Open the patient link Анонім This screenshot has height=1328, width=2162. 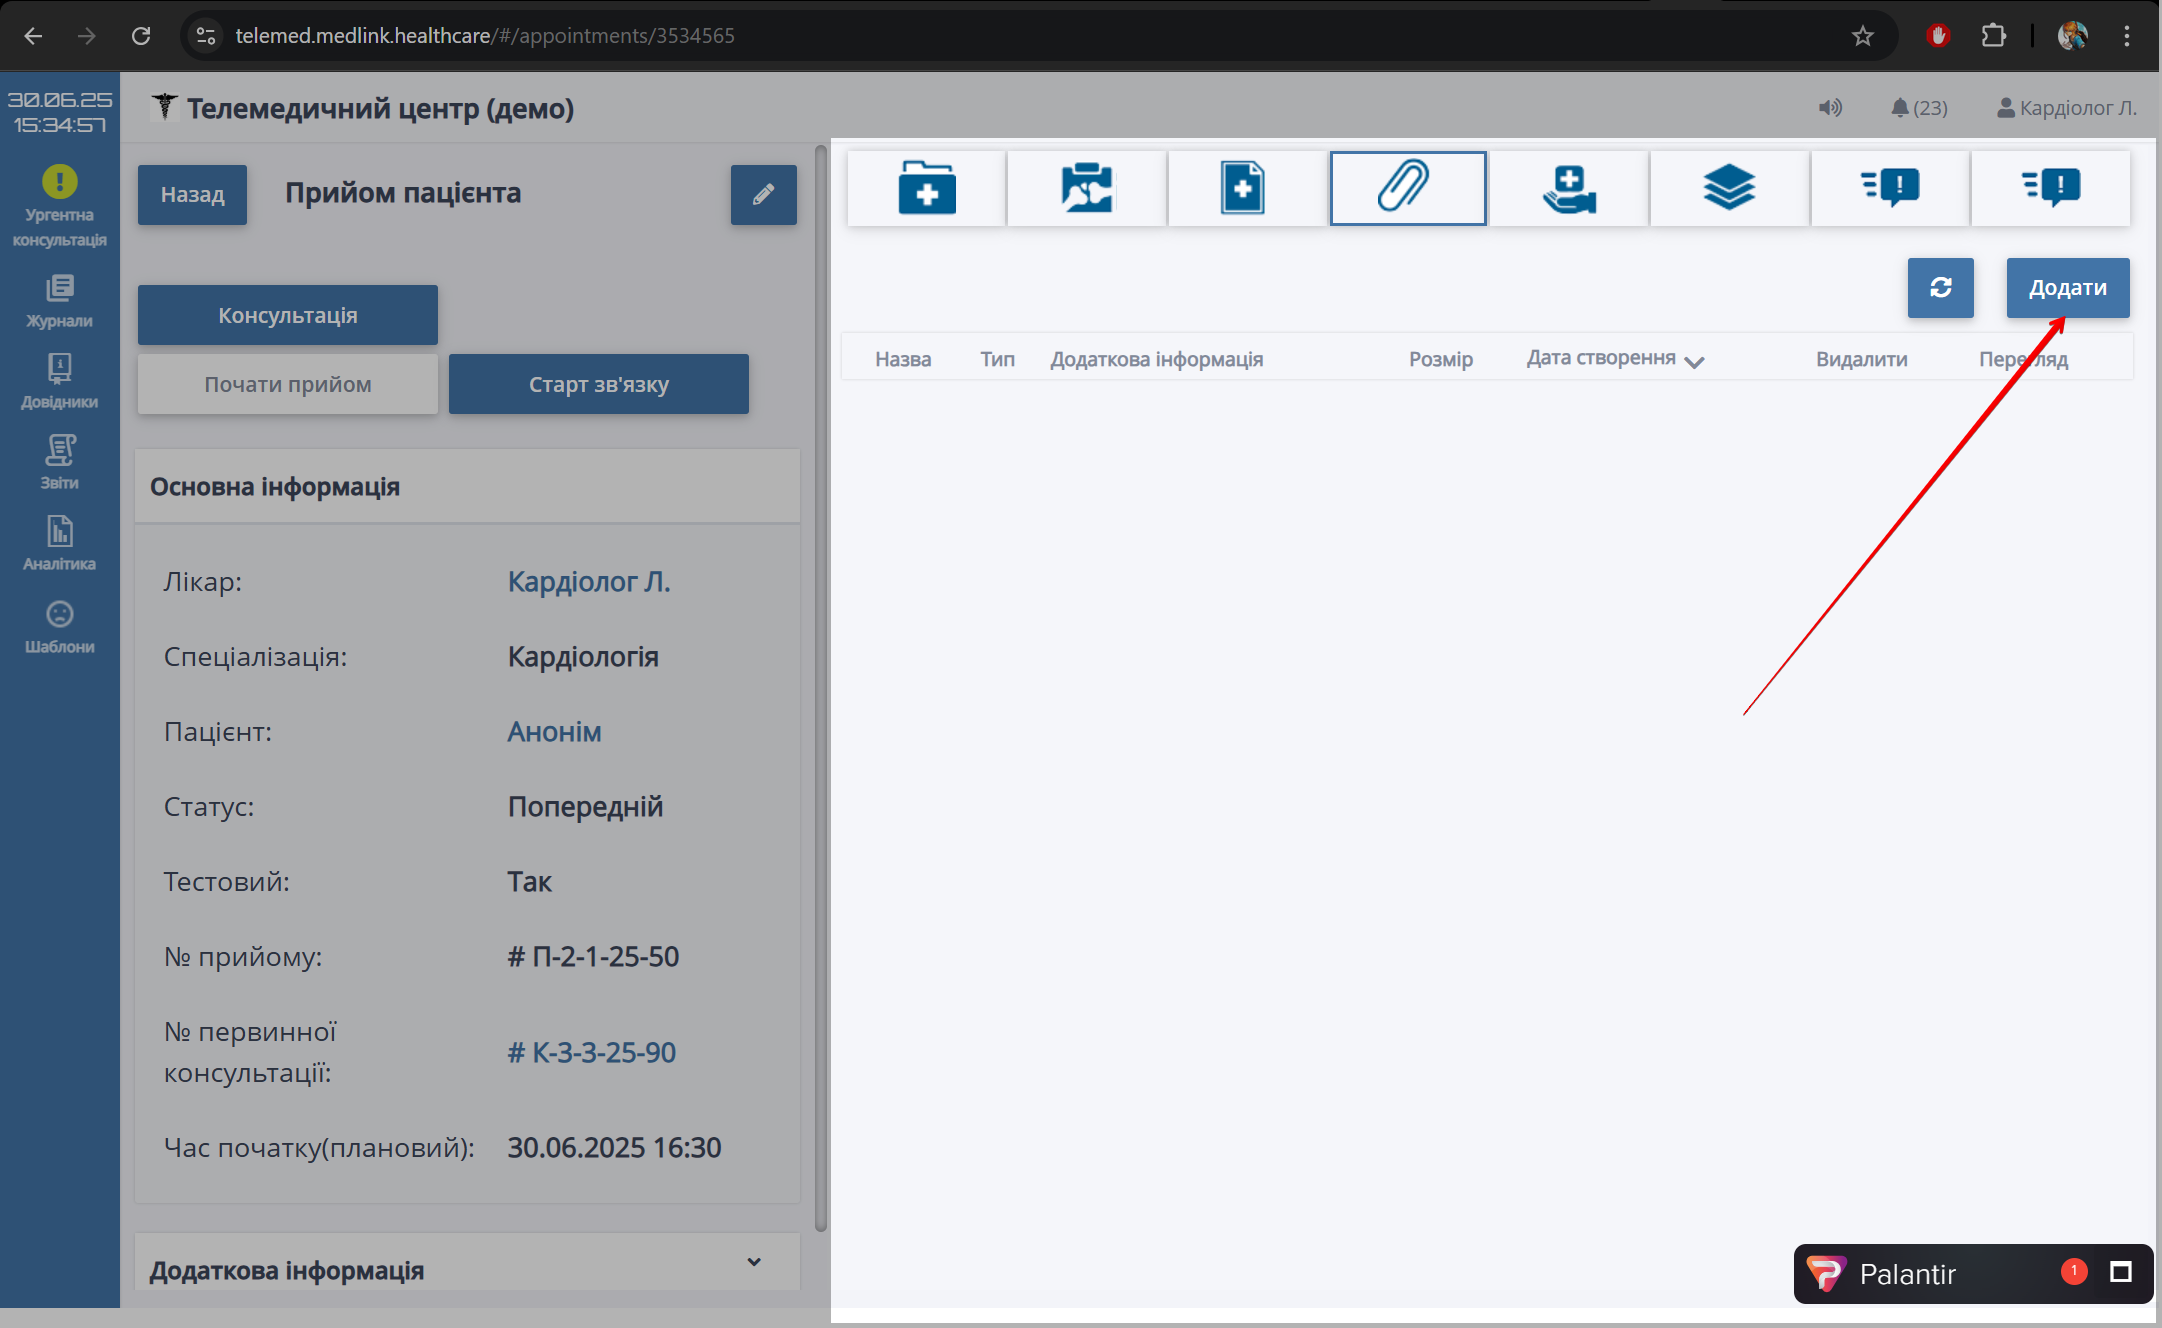pyautogui.click(x=554, y=732)
